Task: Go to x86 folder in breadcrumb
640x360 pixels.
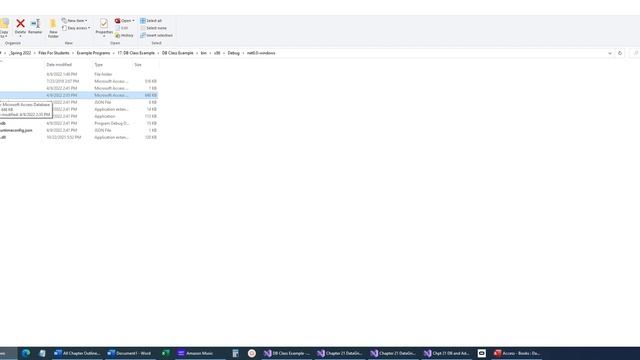Action: coord(217,53)
